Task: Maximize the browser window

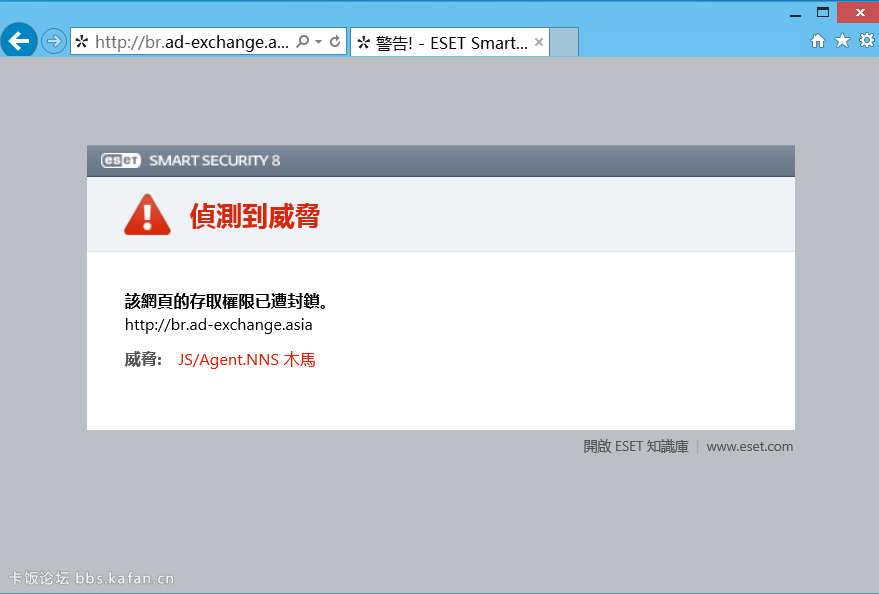Action: tap(822, 12)
